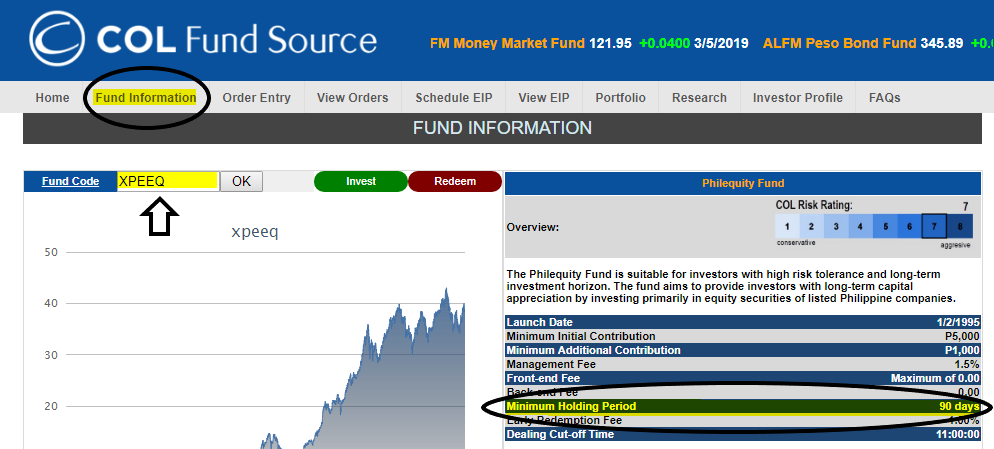Click the COL Risk Rating label

pos(814,205)
